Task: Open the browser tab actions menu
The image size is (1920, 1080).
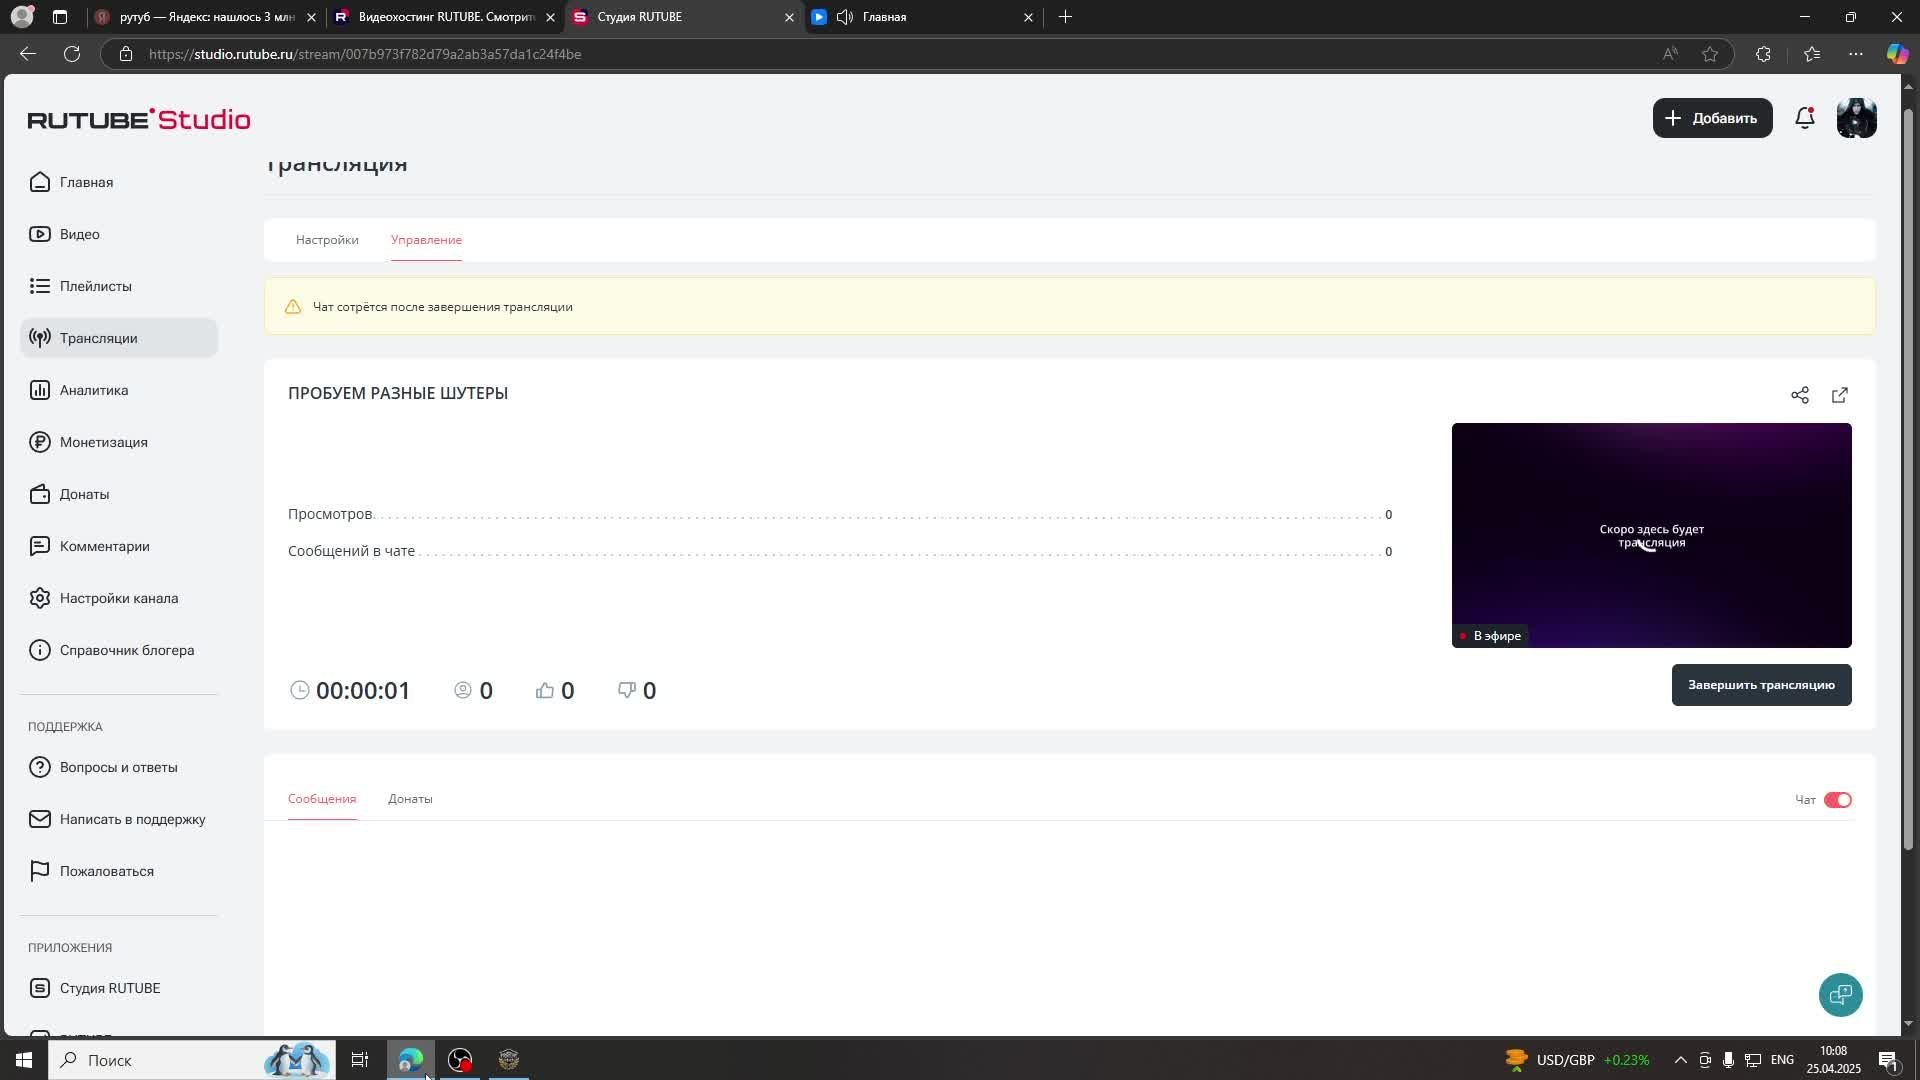Action: [60, 17]
